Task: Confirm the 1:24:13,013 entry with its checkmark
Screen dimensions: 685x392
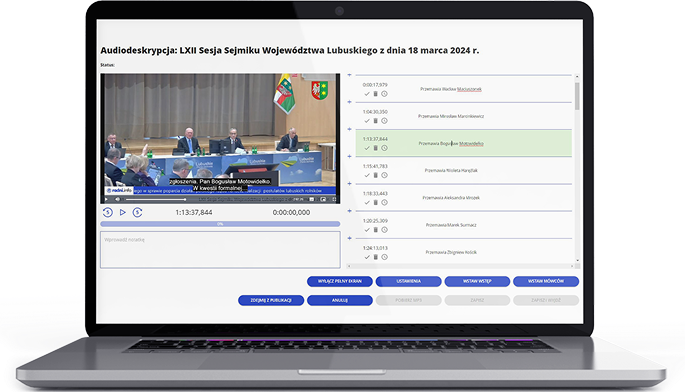Action: click(367, 257)
